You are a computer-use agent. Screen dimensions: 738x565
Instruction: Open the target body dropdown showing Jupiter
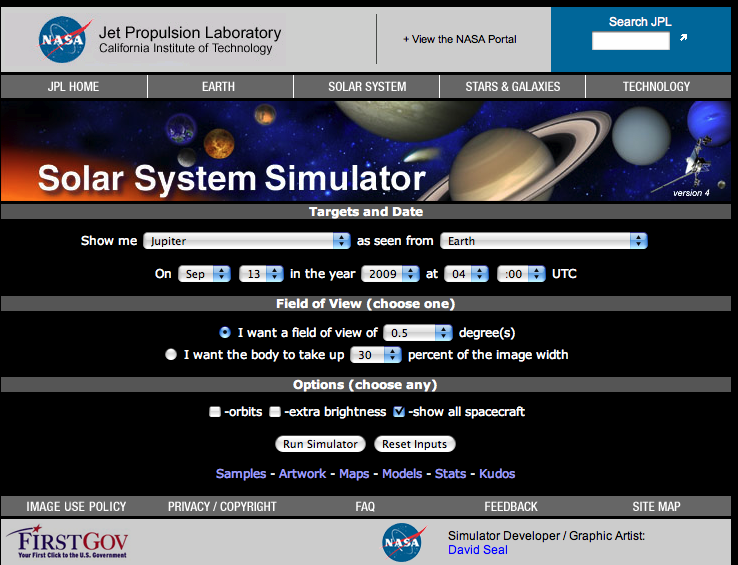tap(247, 241)
